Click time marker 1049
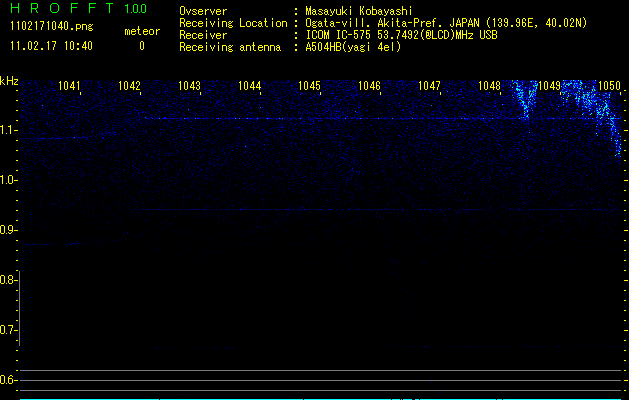Screen dimensions: 629x400 pos(549,86)
